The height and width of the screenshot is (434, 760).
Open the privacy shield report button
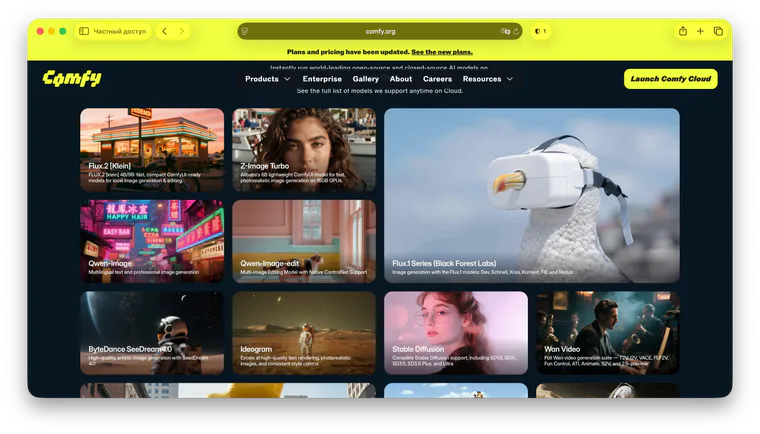[x=540, y=31]
